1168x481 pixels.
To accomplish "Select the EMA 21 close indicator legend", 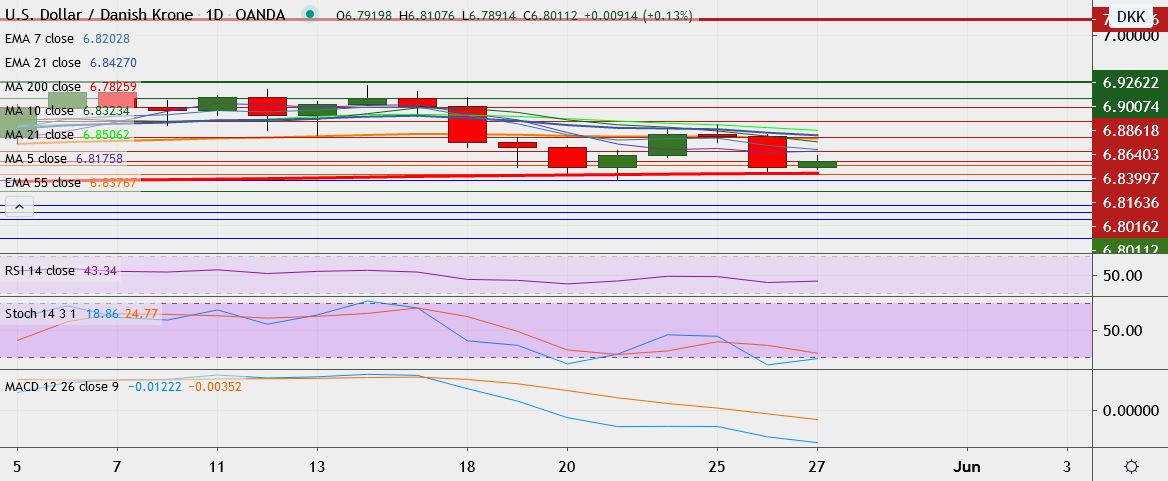I will coord(42,63).
